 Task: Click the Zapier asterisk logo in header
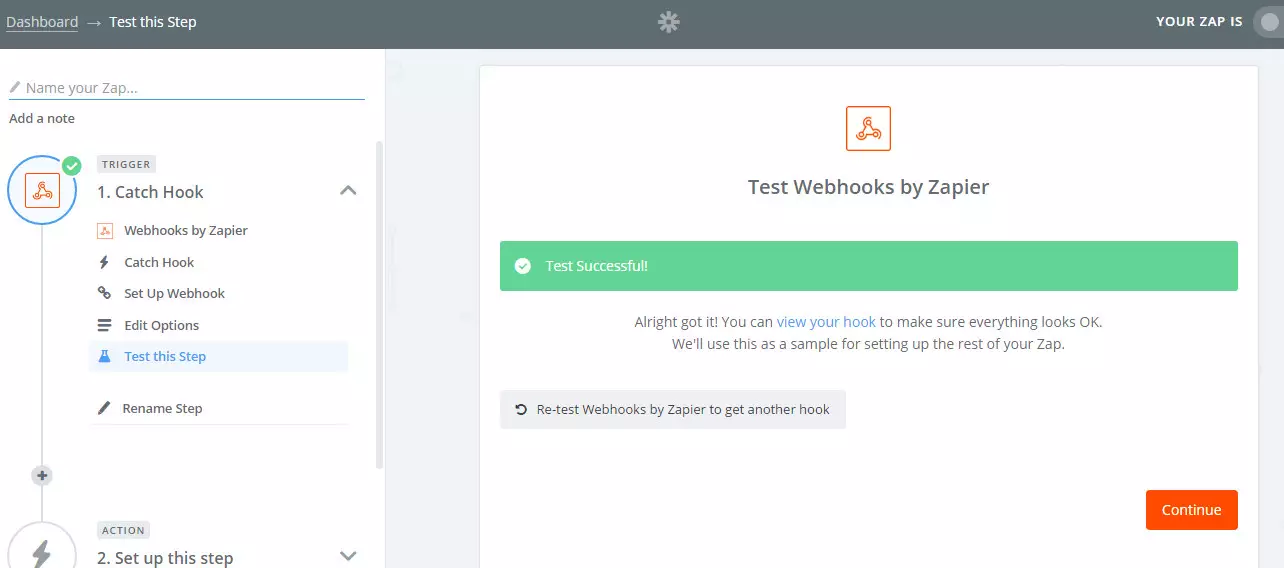[x=669, y=22]
